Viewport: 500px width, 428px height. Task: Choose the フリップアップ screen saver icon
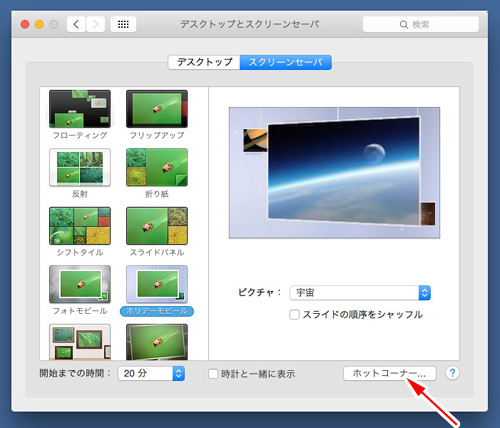(157, 109)
